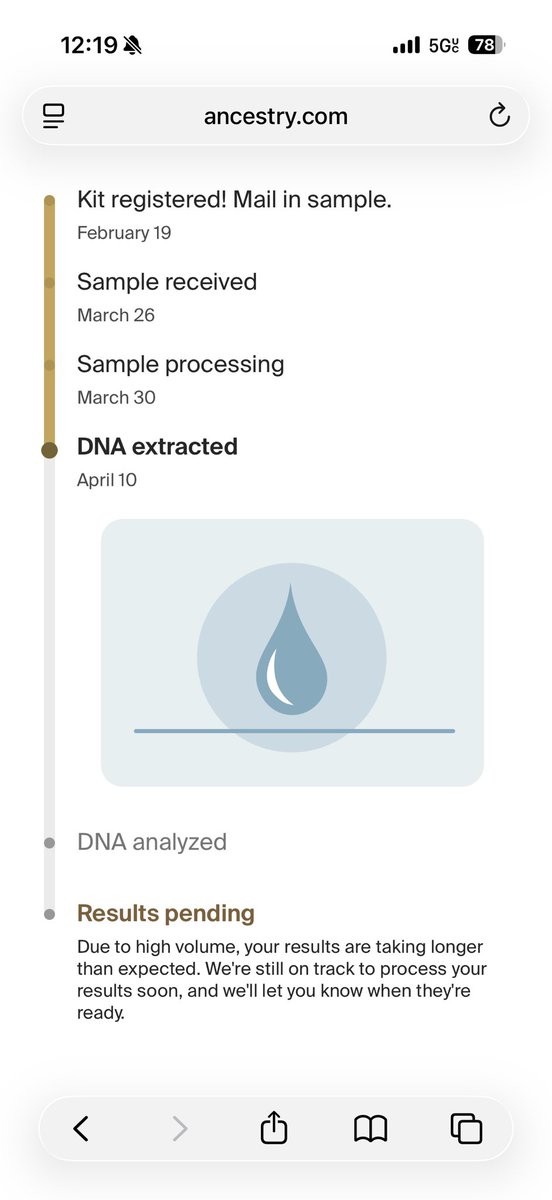Tap the gold progress bar segment
The height and width of the screenshot is (1200, 552).
point(49,322)
